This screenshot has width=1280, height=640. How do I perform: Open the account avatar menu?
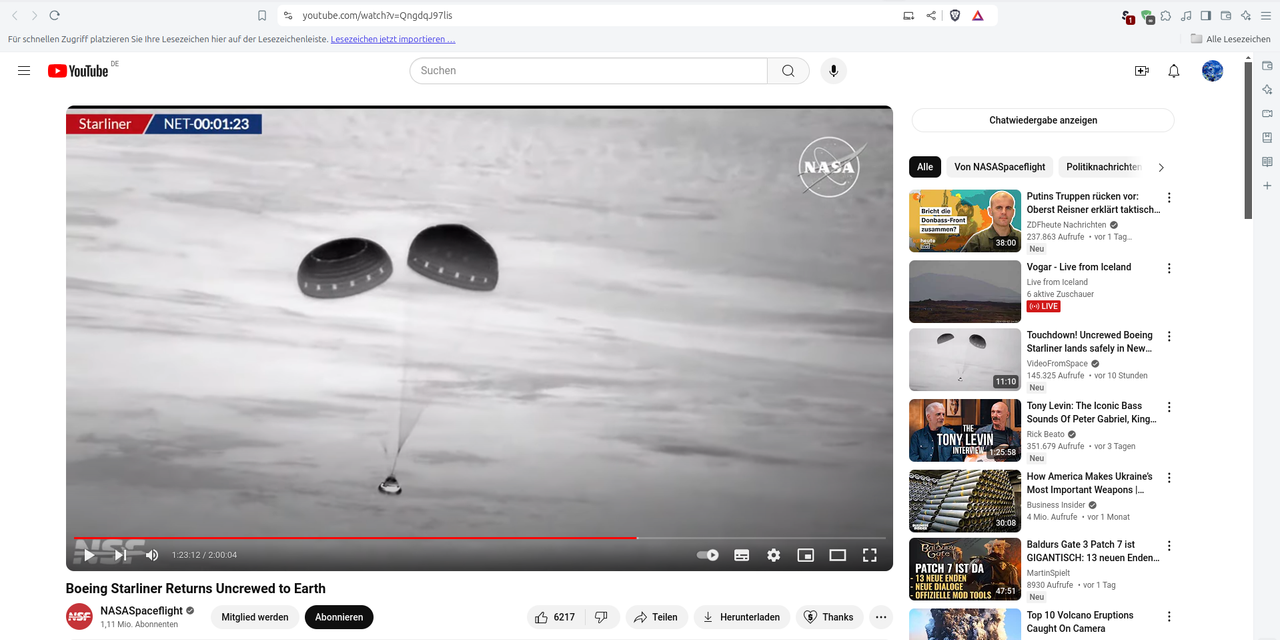coord(1212,71)
